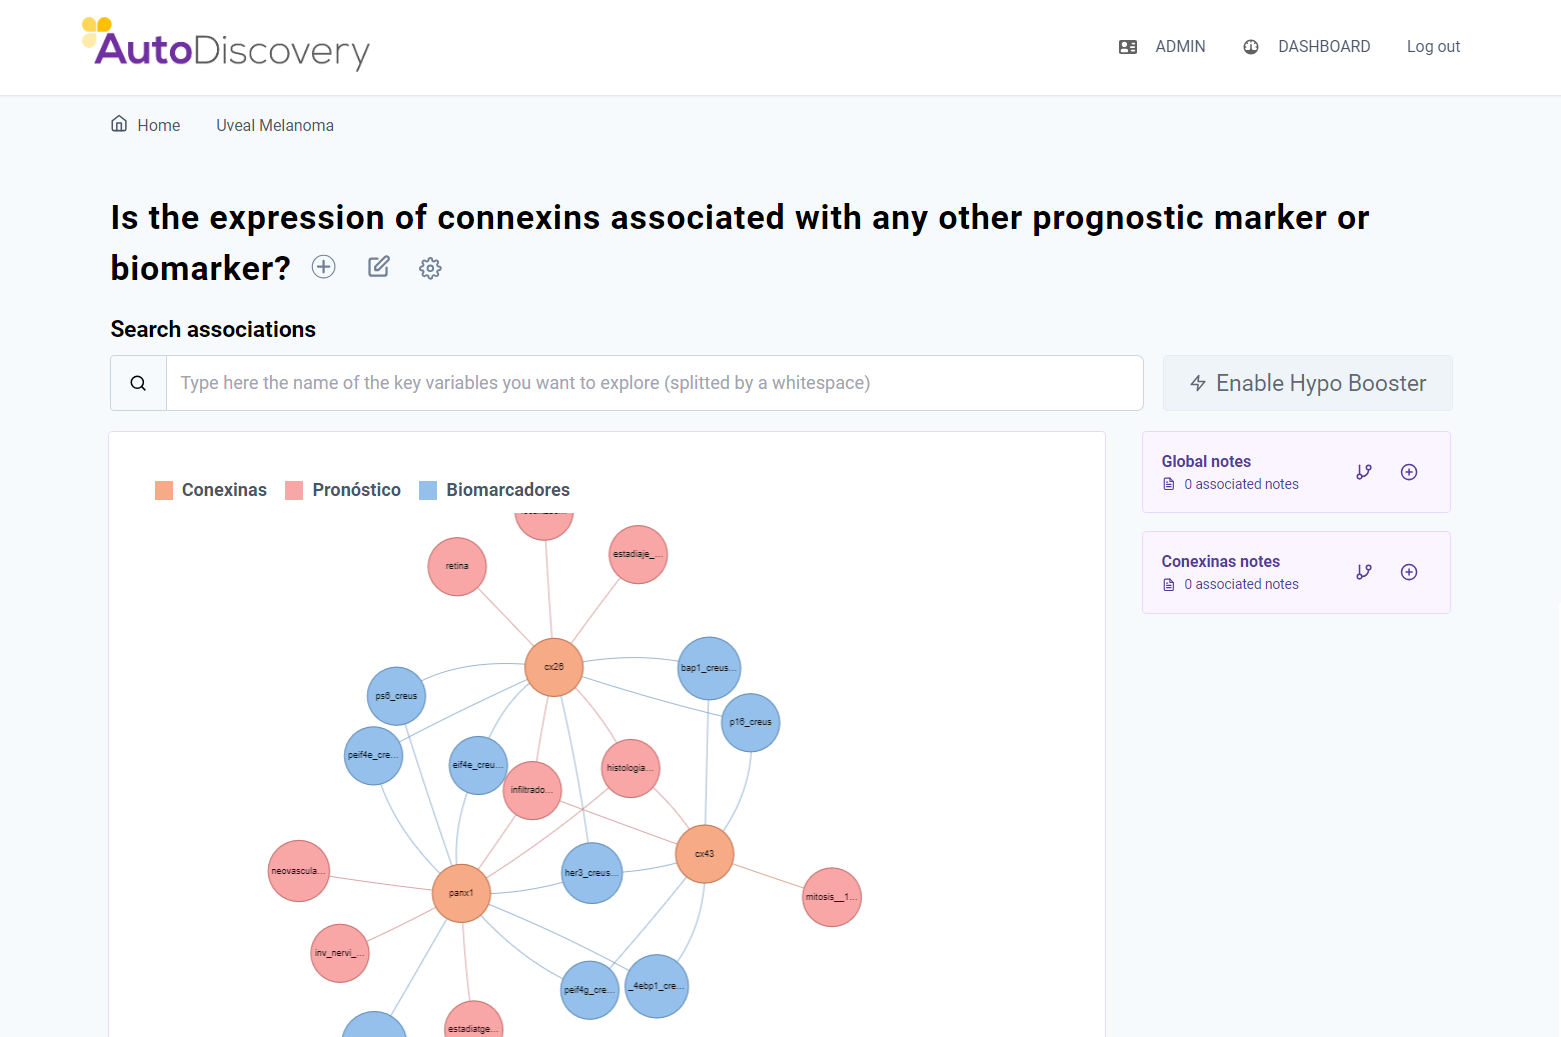The width and height of the screenshot is (1561, 1037).
Task: Toggle Conexinas legend category
Action: click(x=211, y=490)
